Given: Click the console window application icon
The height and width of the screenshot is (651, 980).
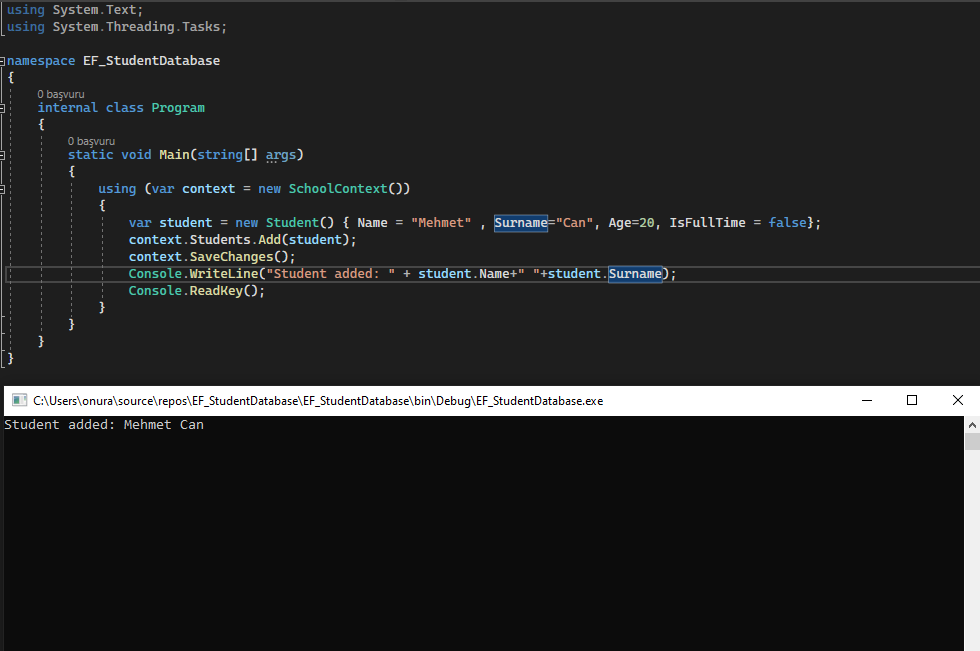Looking at the screenshot, I should point(18,400).
